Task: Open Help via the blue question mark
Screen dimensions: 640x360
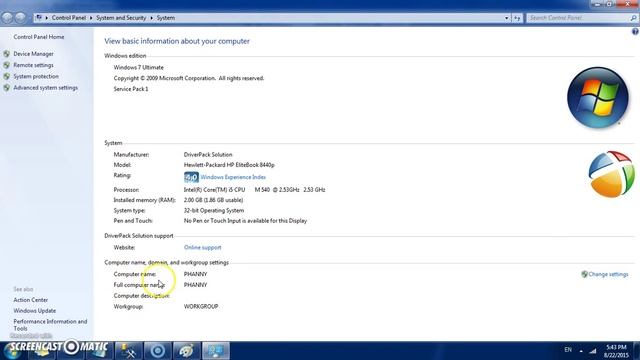Action: pyautogui.click(x=635, y=31)
